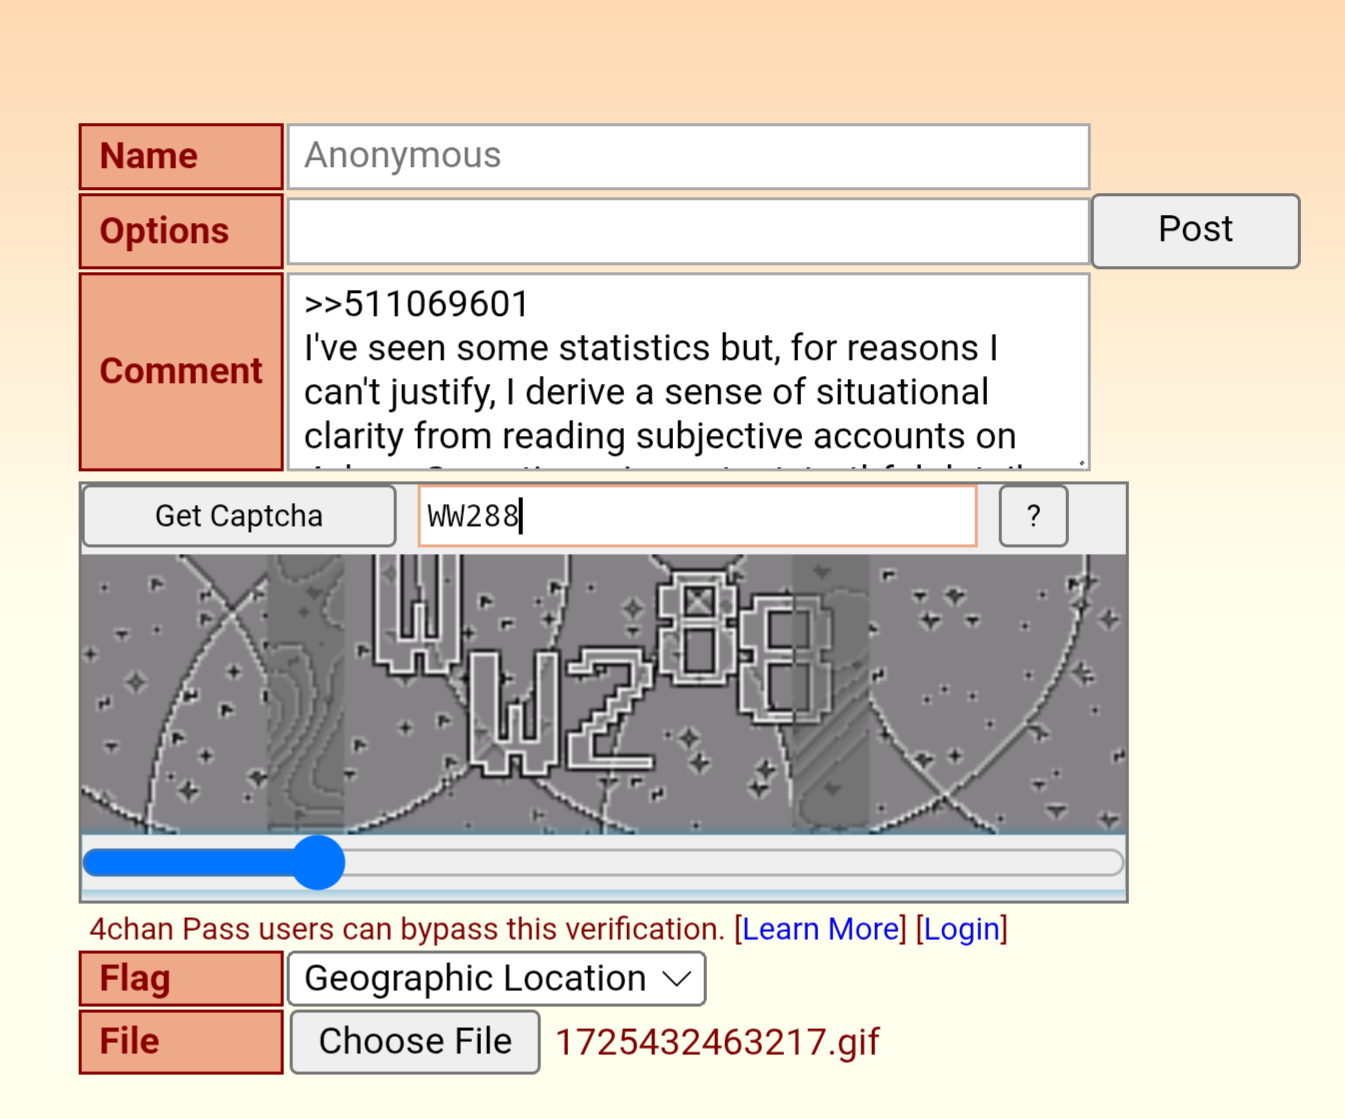Viewport: 1345px width, 1119px height.
Task: Open captcha help with the ? button
Action: [1033, 516]
